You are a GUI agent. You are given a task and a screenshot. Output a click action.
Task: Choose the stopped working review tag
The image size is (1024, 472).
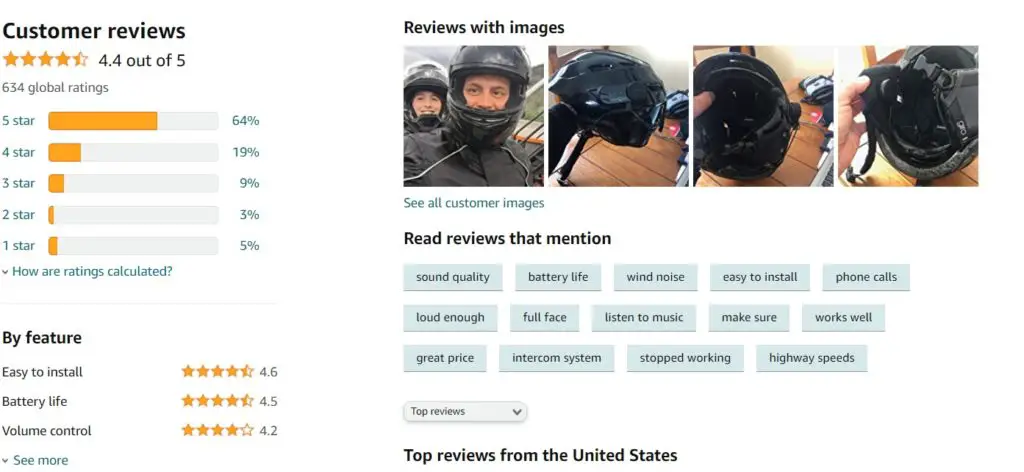click(x=685, y=358)
